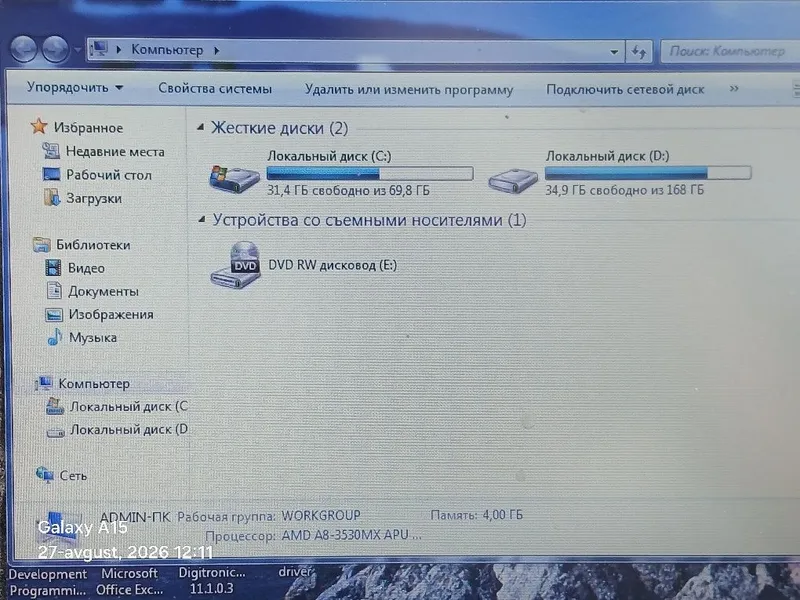Viewport: 800px width, 600px height.
Task: Click the Жесткие диски (2) group header
Action: 280,128
